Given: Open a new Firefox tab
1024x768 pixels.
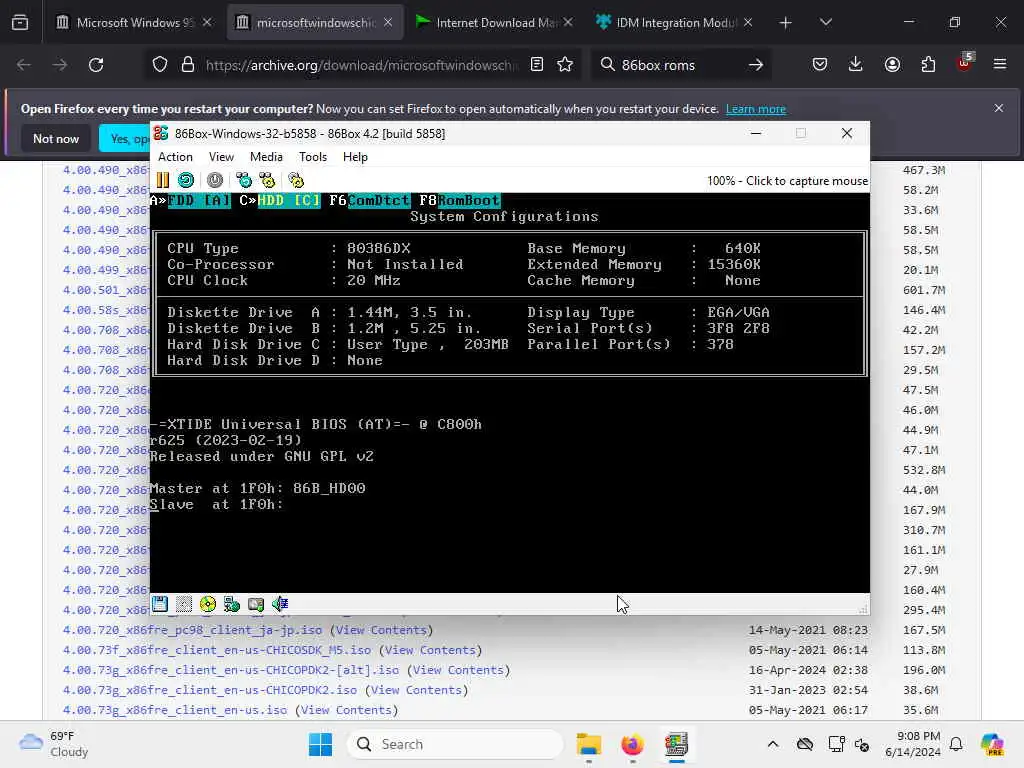Looking at the screenshot, I should click(786, 23).
